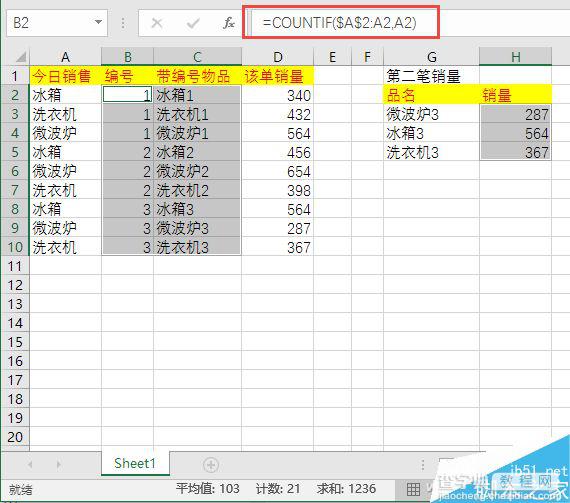The height and width of the screenshot is (503, 570).
Task: Click cell 第二笔销量
Action: (431, 76)
